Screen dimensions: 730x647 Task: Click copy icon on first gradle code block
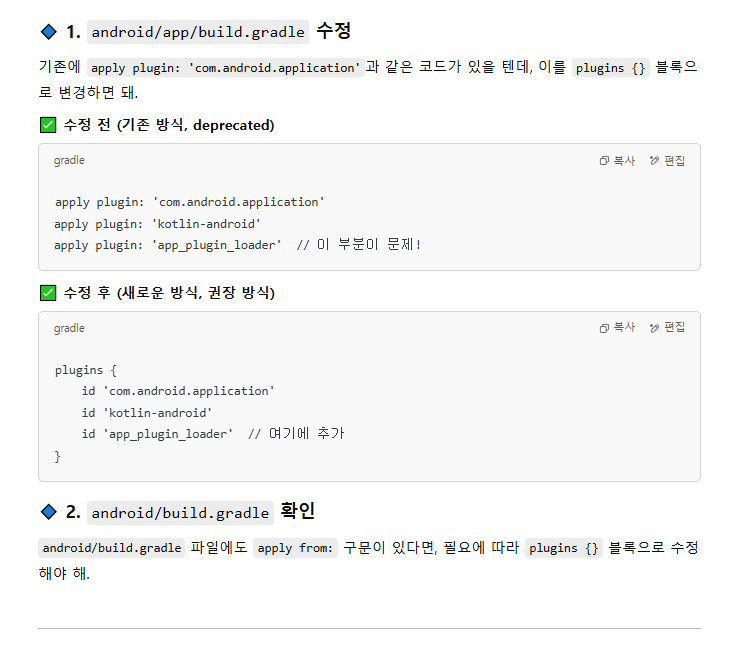coord(604,161)
